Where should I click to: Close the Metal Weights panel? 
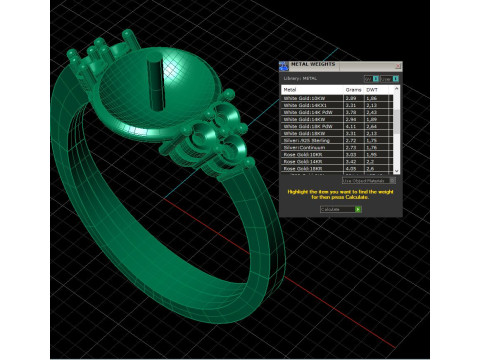click(398, 66)
